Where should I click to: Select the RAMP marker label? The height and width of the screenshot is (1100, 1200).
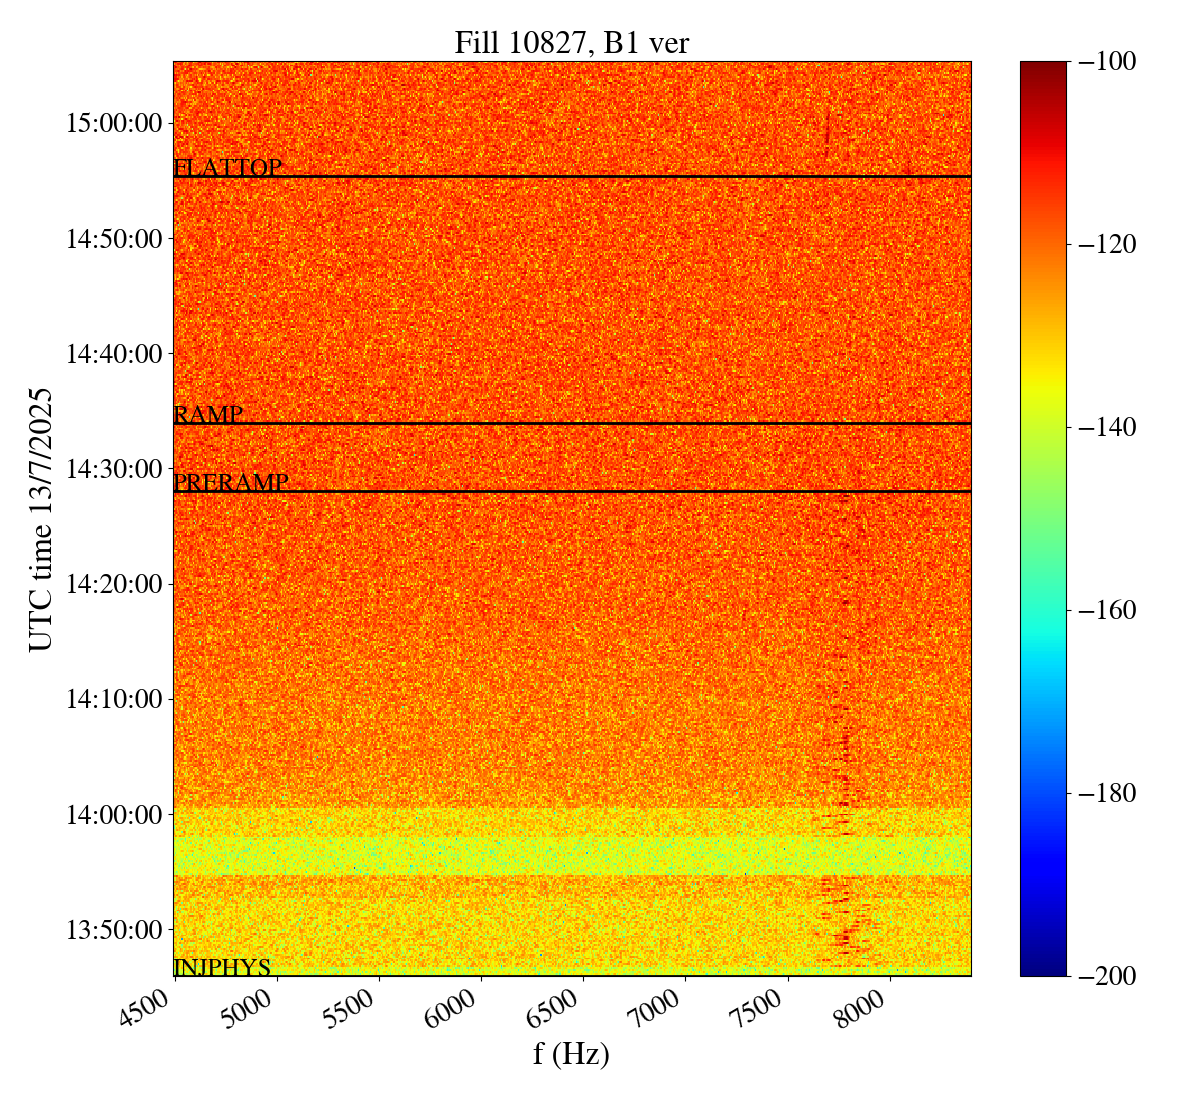(208, 415)
